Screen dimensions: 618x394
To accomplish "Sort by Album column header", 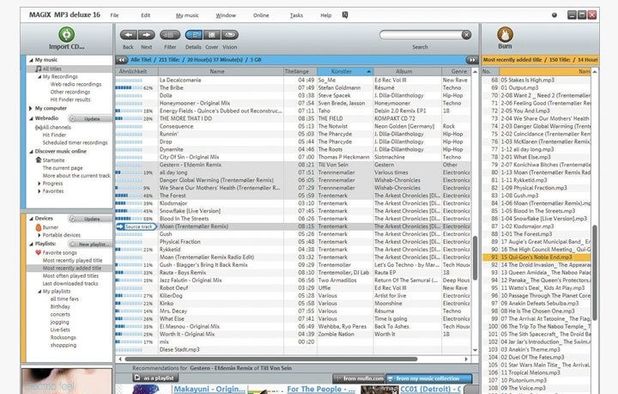I will (407, 71).
